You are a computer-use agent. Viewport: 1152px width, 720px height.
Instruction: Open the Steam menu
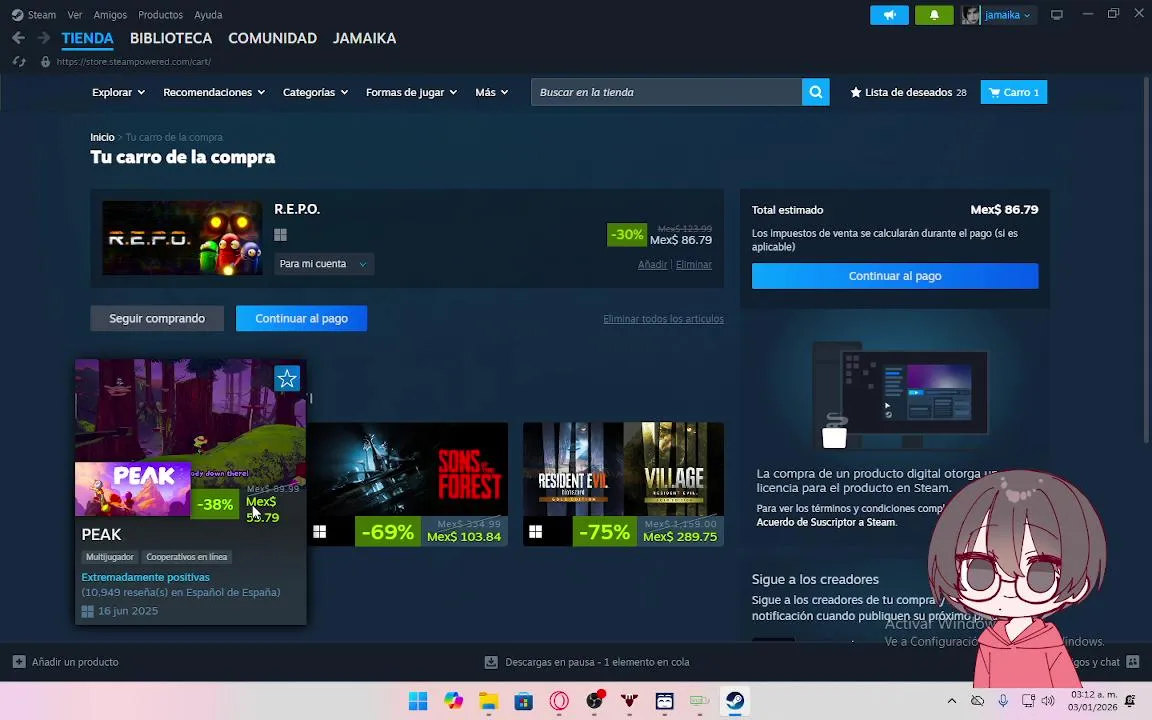(x=42, y=15)
